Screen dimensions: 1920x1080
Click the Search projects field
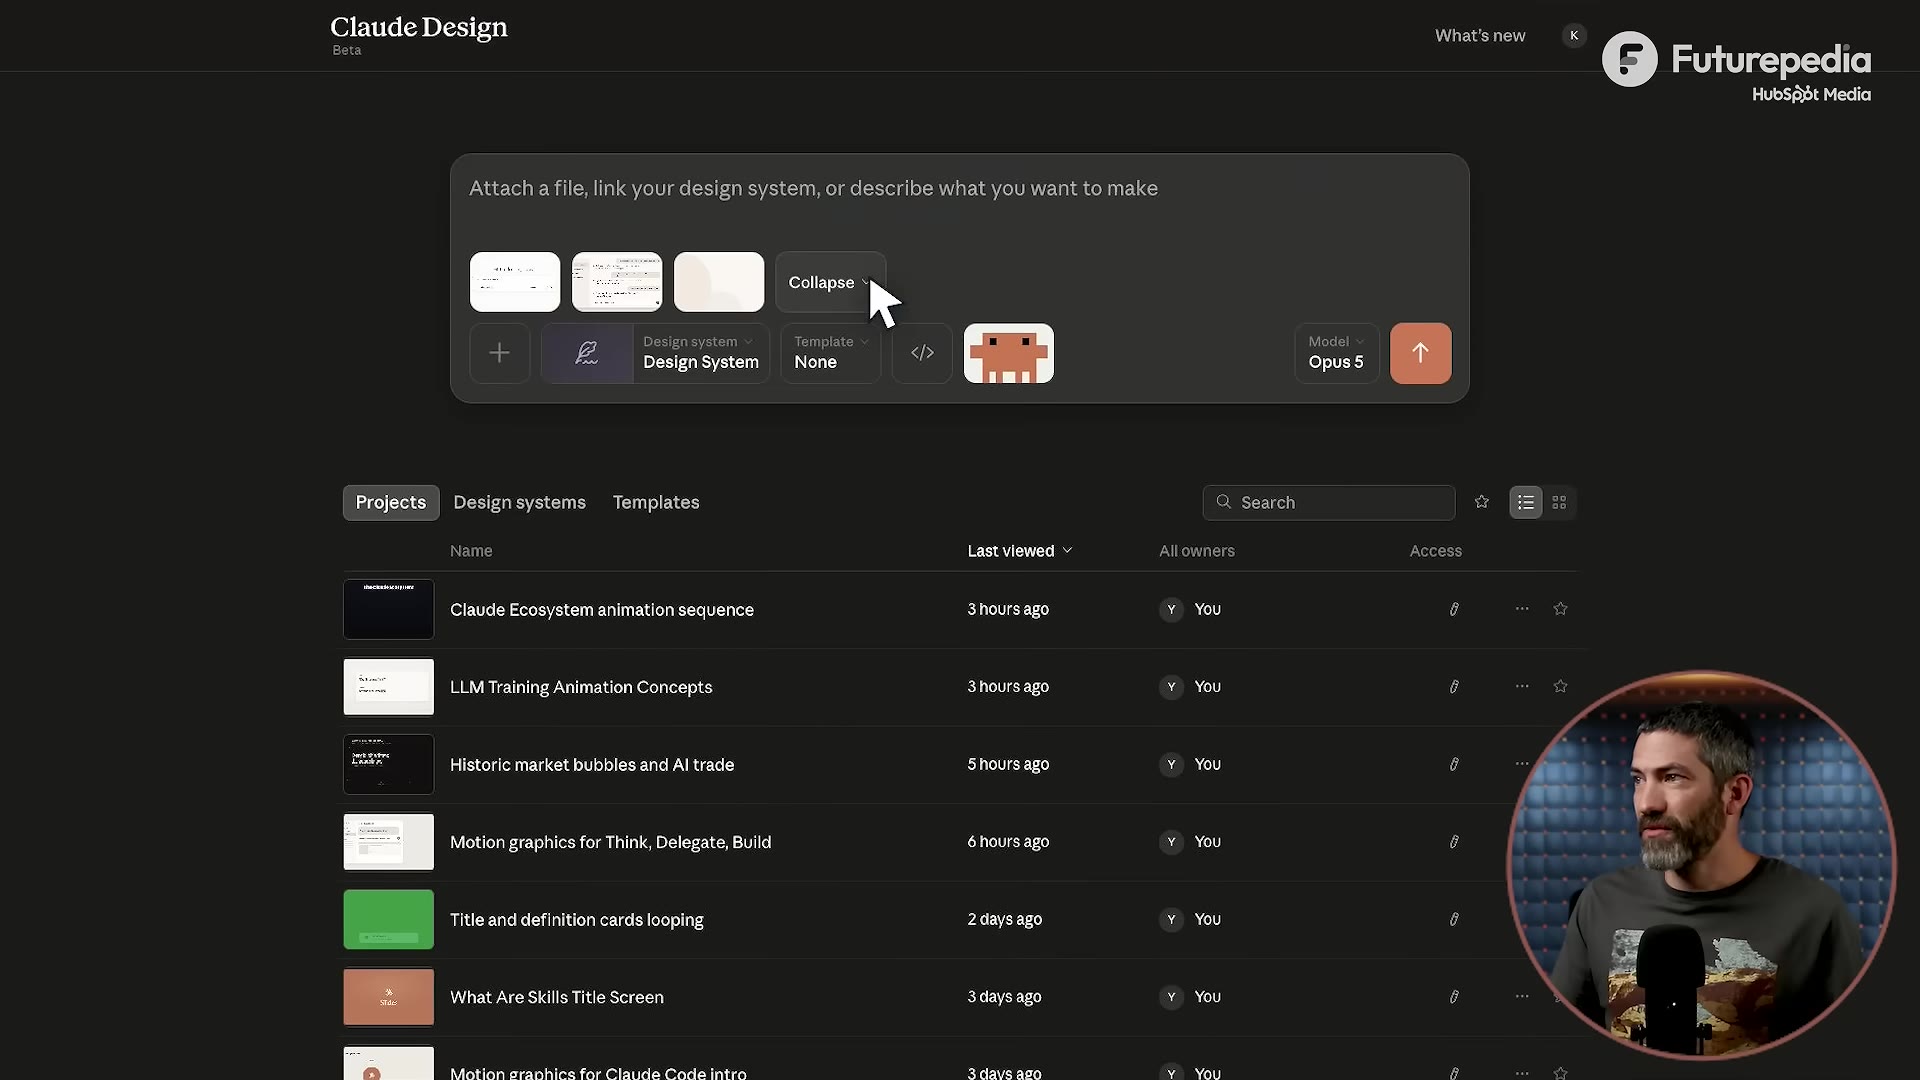(x=1329, y=502)
